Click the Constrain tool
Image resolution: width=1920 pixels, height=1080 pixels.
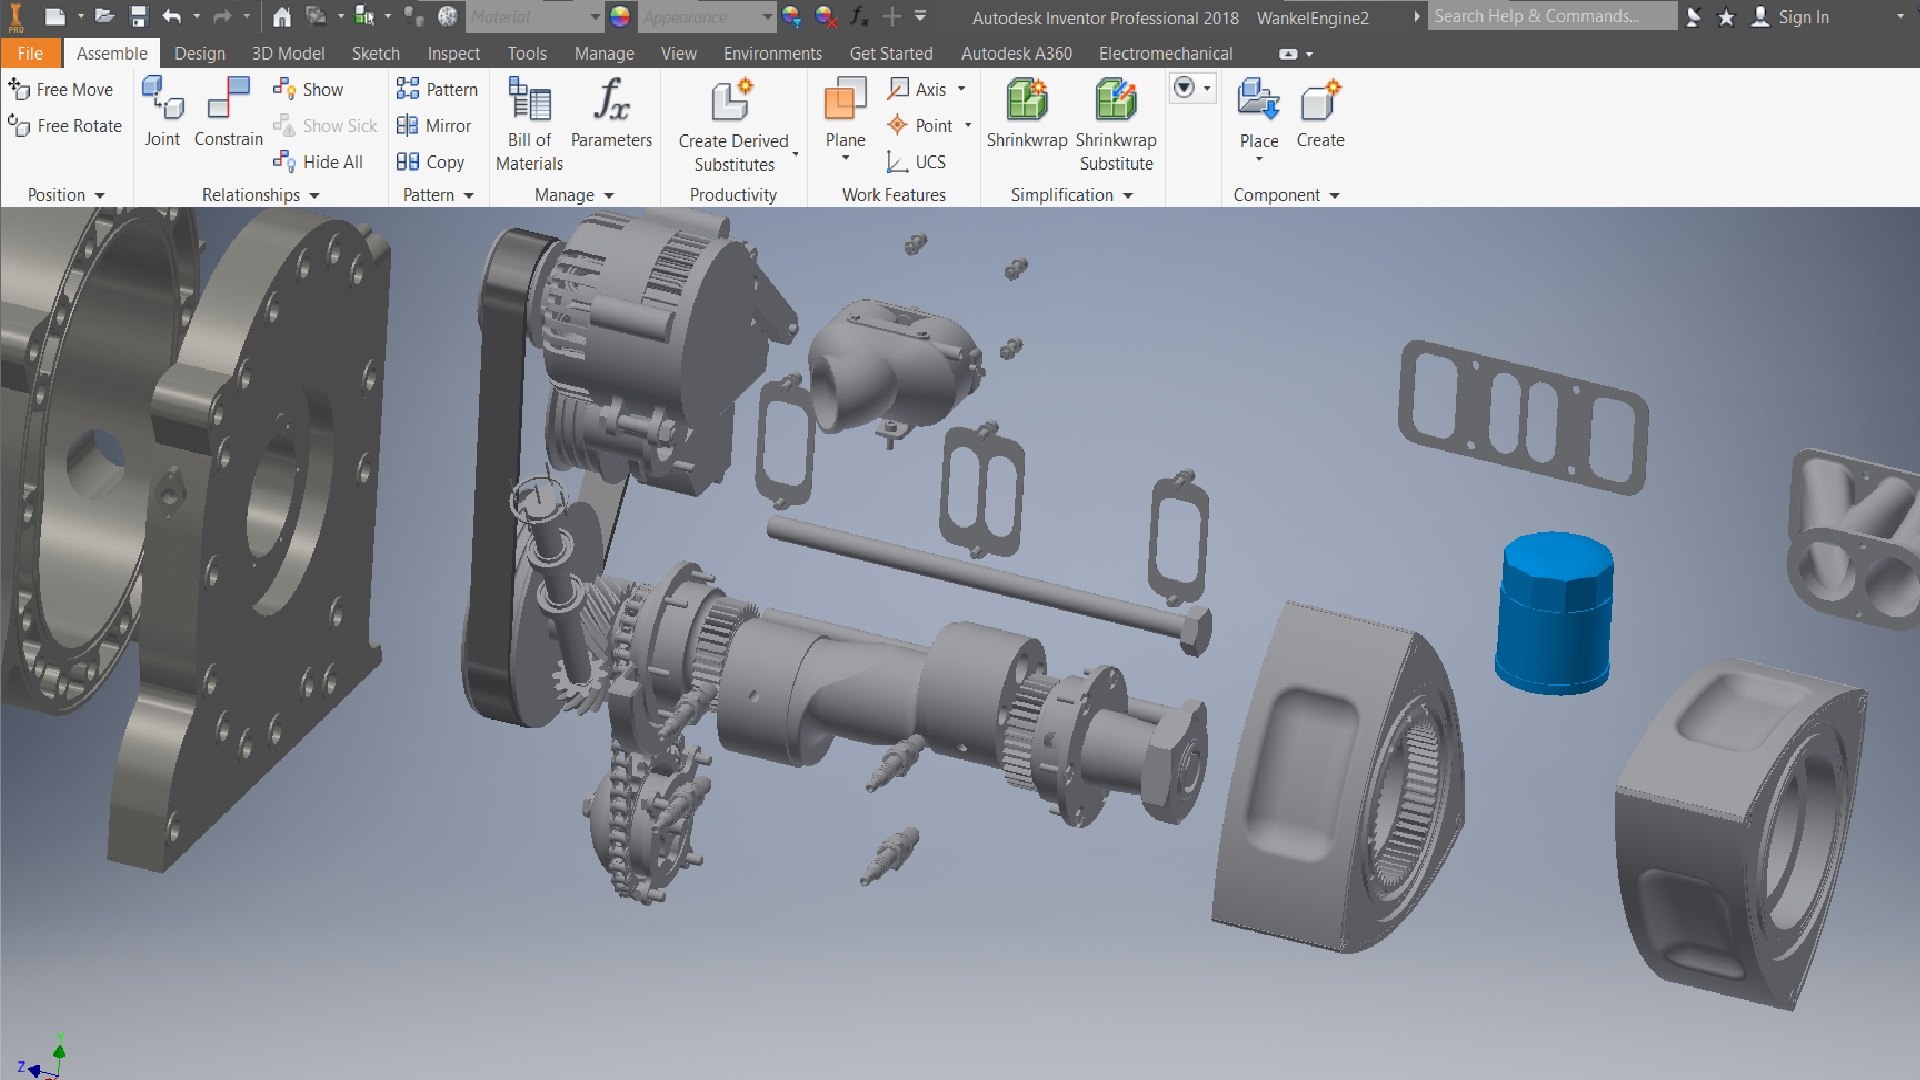228,112
